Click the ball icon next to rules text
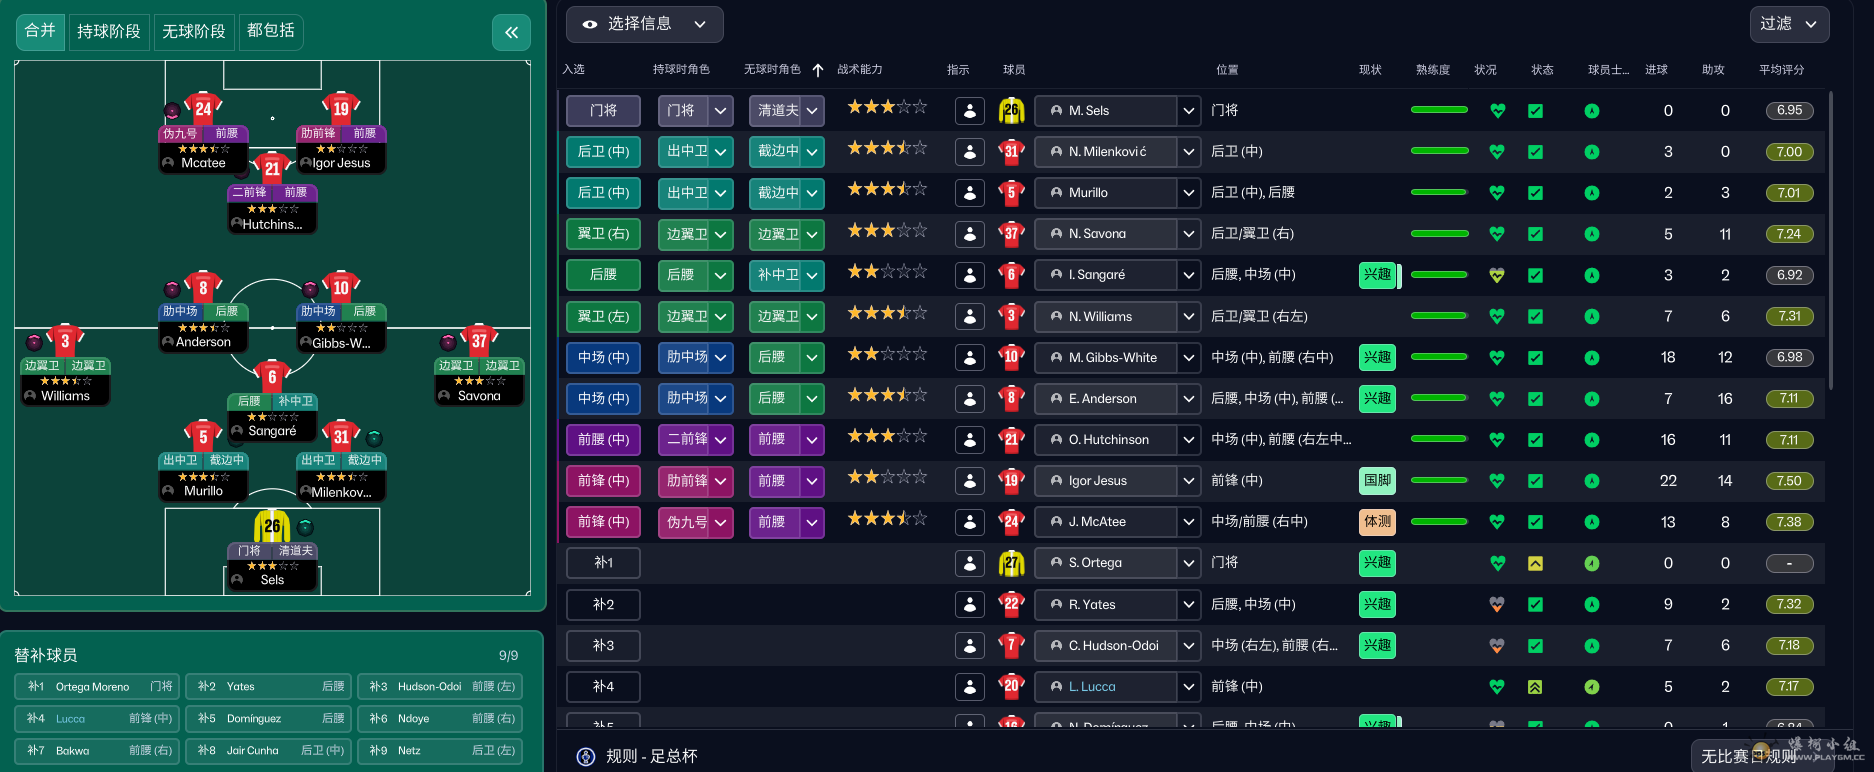 click(586, 757)
